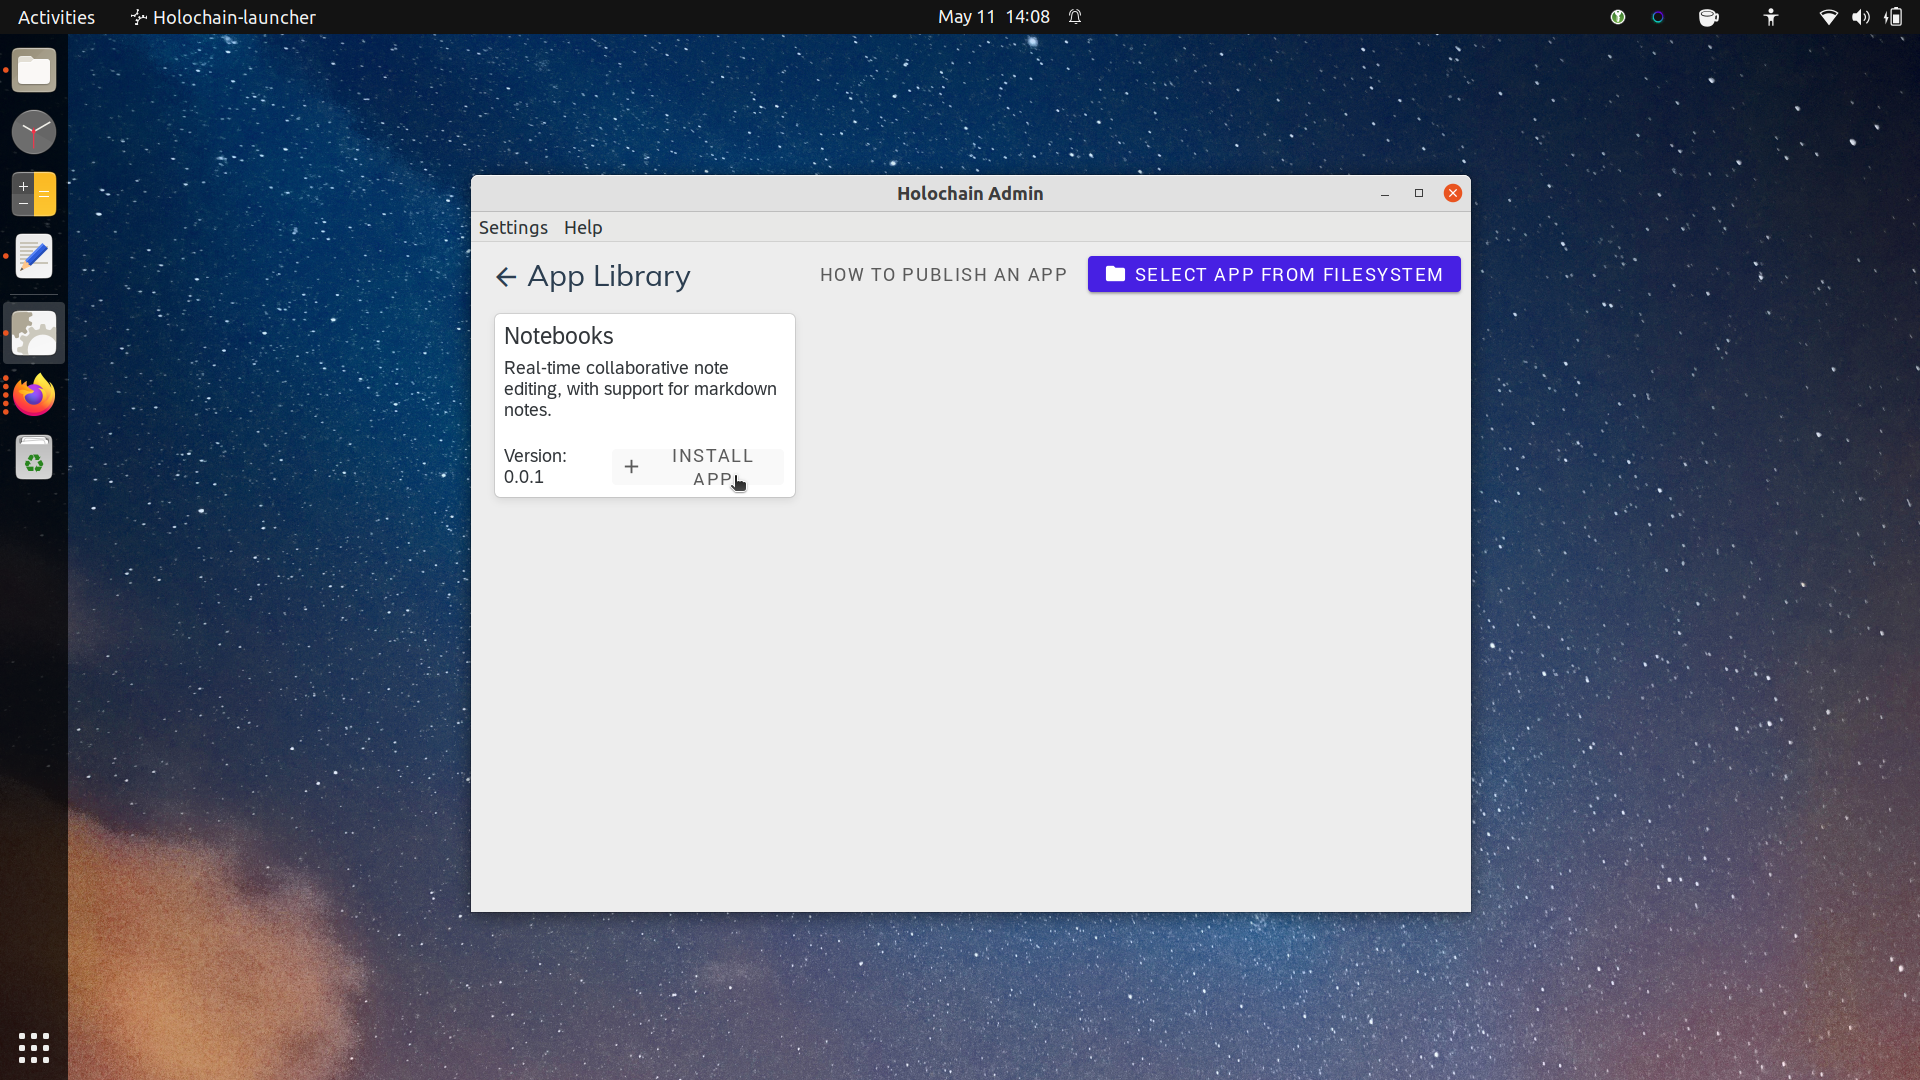This screenshot has height=1080, width=1920.
Task: Open How To Publish An App
Action: 943,275
